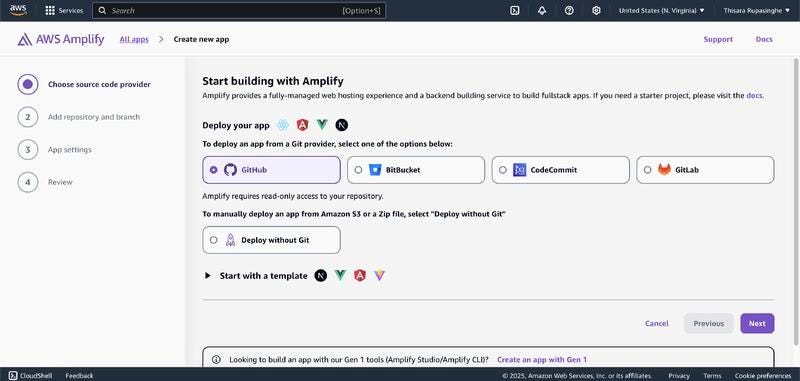This screenshot has width=800, height=381.
Task: Click the GitHub octocat logo
Action: 231,170
